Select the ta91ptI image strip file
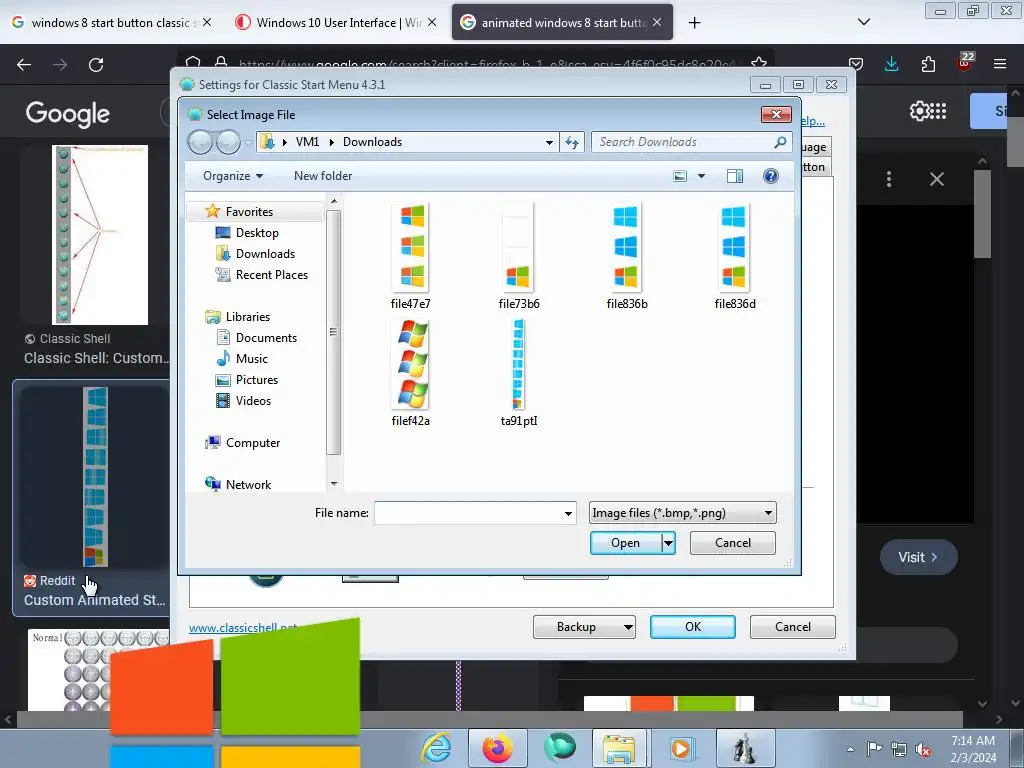The image size is (1024, 768). pos(519,364)
